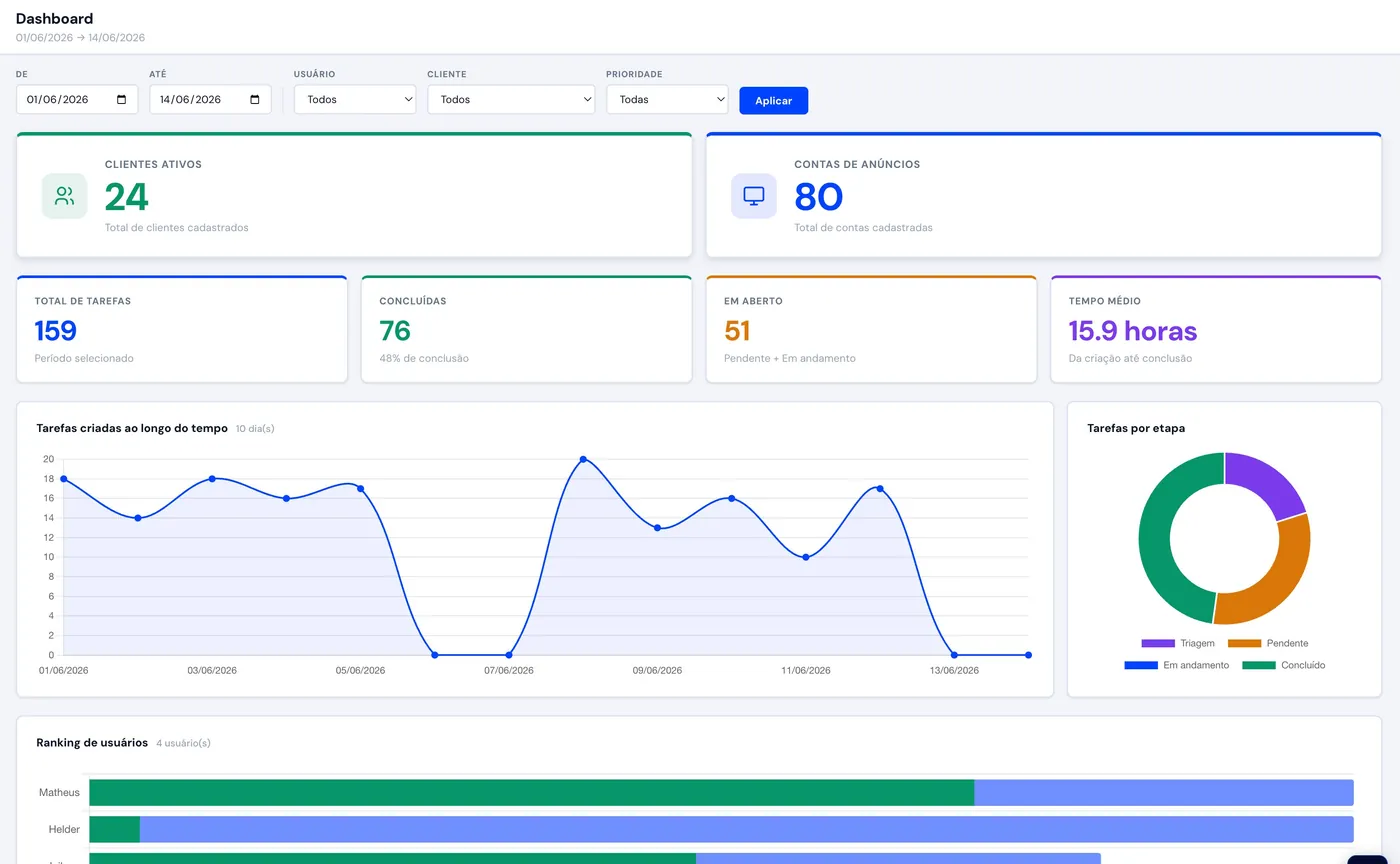Click the Aplicar button

point(774,101)
